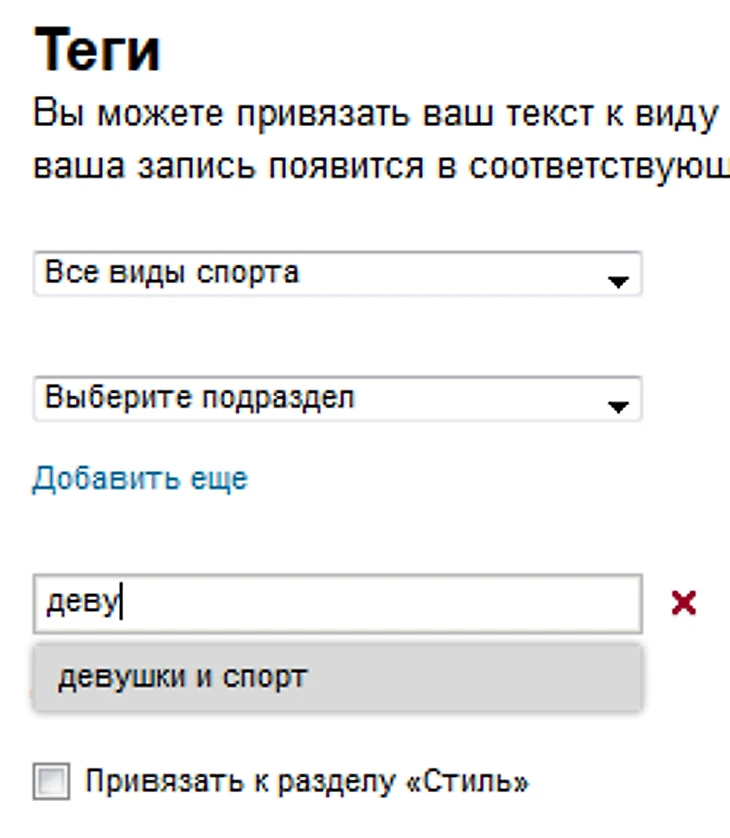Click the text «Все виды спорта»
The width and height of the screenshot is (730, 838).
172,272
